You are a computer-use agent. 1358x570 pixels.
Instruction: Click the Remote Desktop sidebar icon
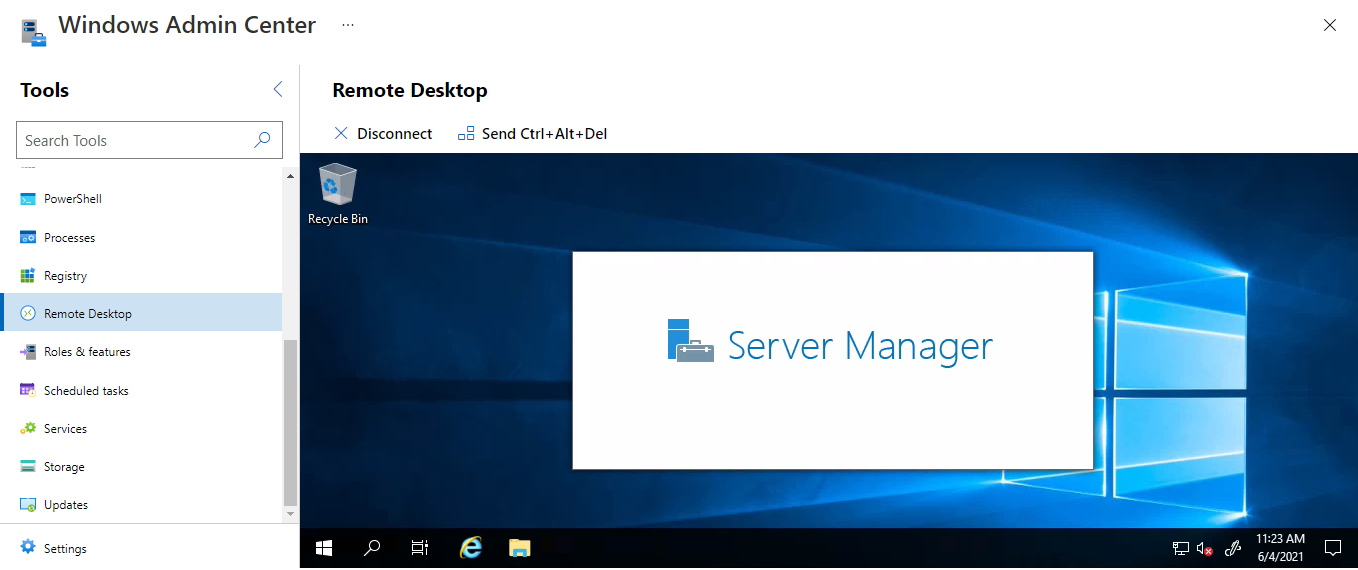28,313
